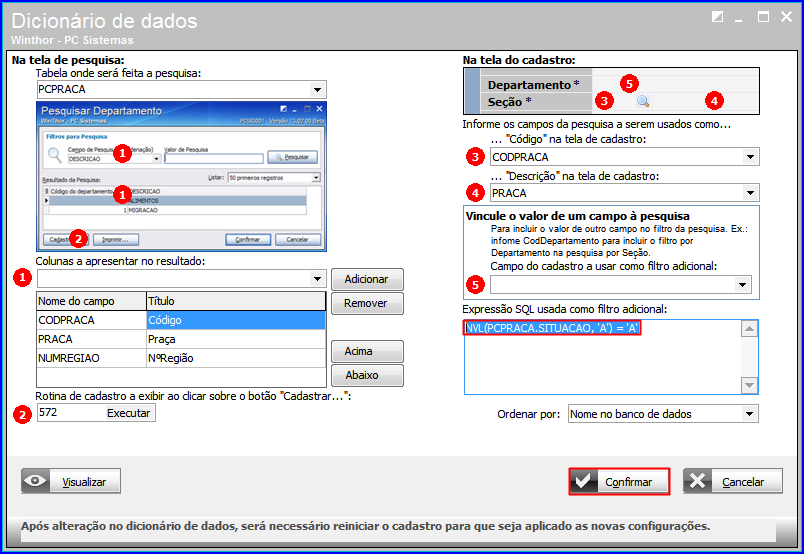Click the SQL expression NVL(PCPRACA.SITUACAO text
This screenshot has height=554, width=804.
pyautogui.click(x=552, y=328)
